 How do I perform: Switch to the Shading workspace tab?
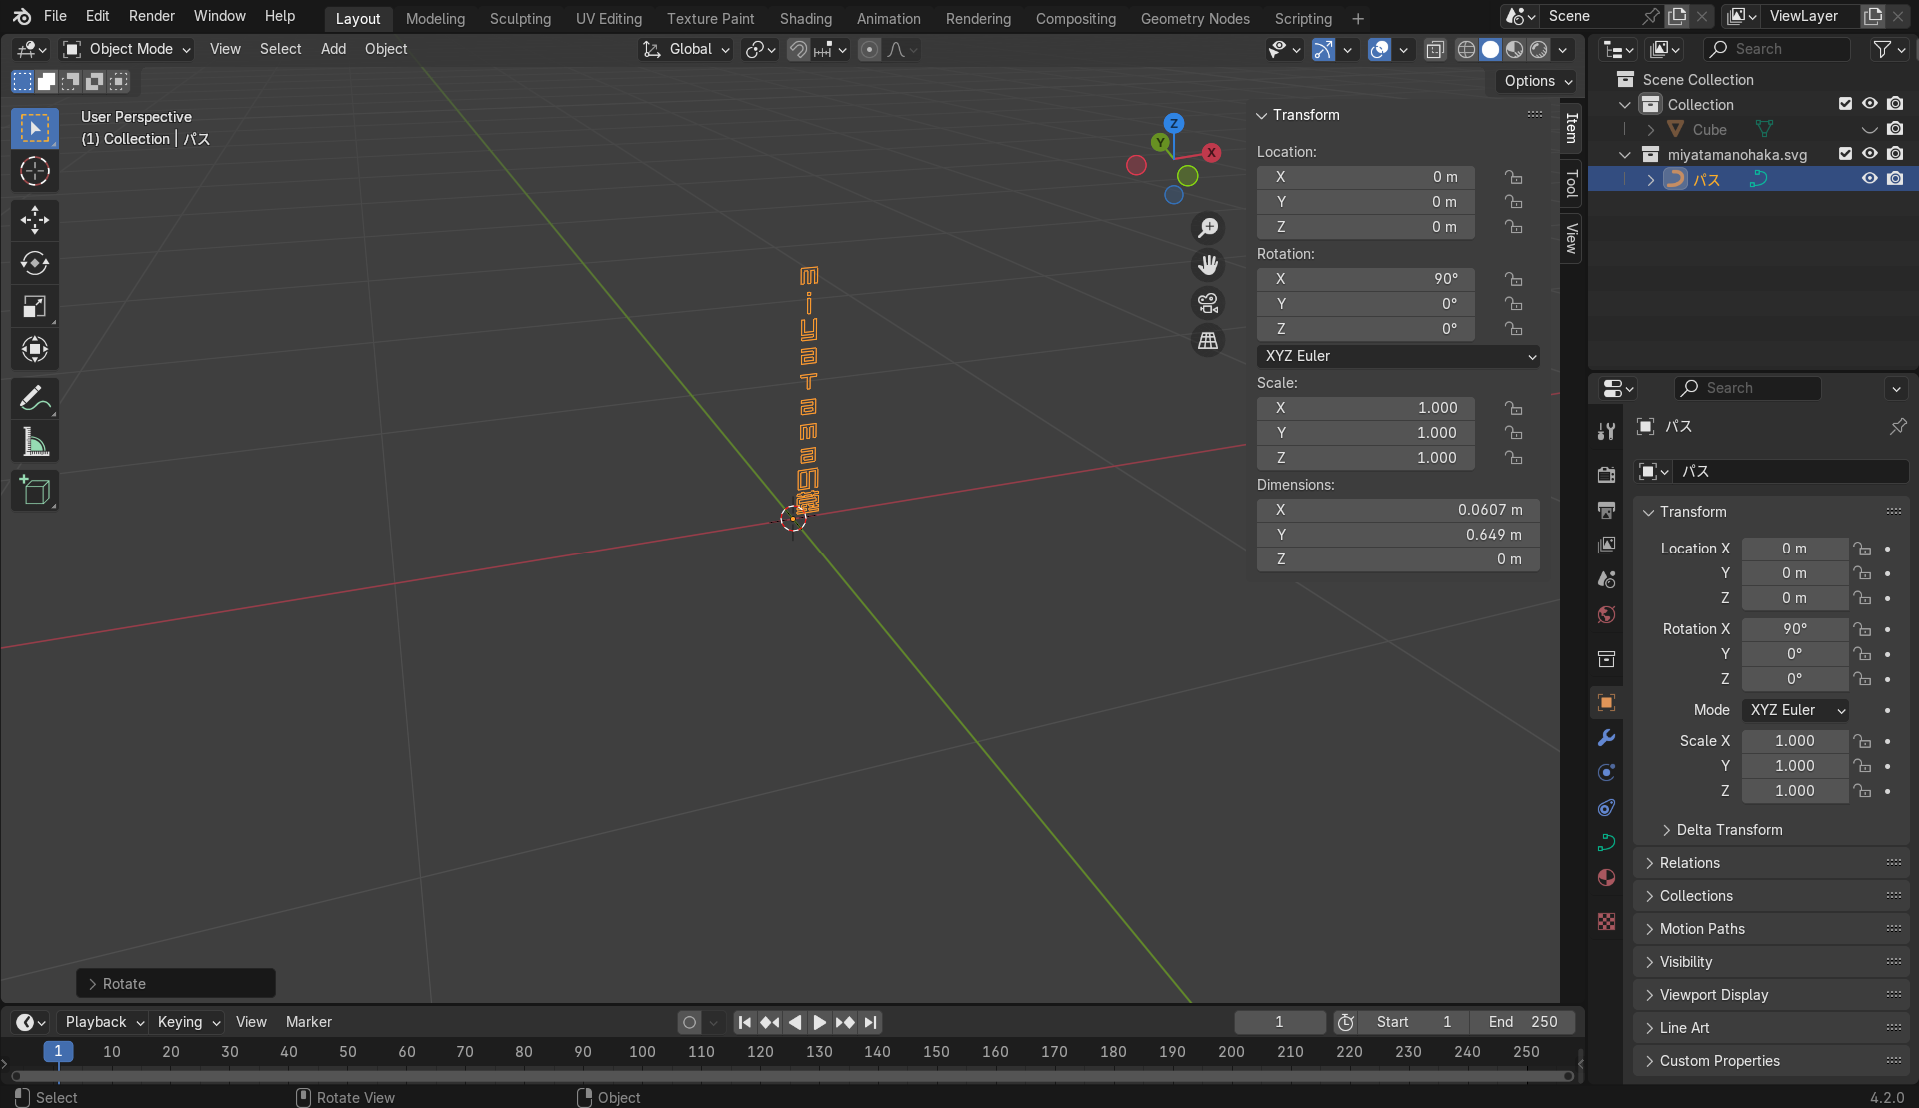pyautogui.click(x=805, y=18)
